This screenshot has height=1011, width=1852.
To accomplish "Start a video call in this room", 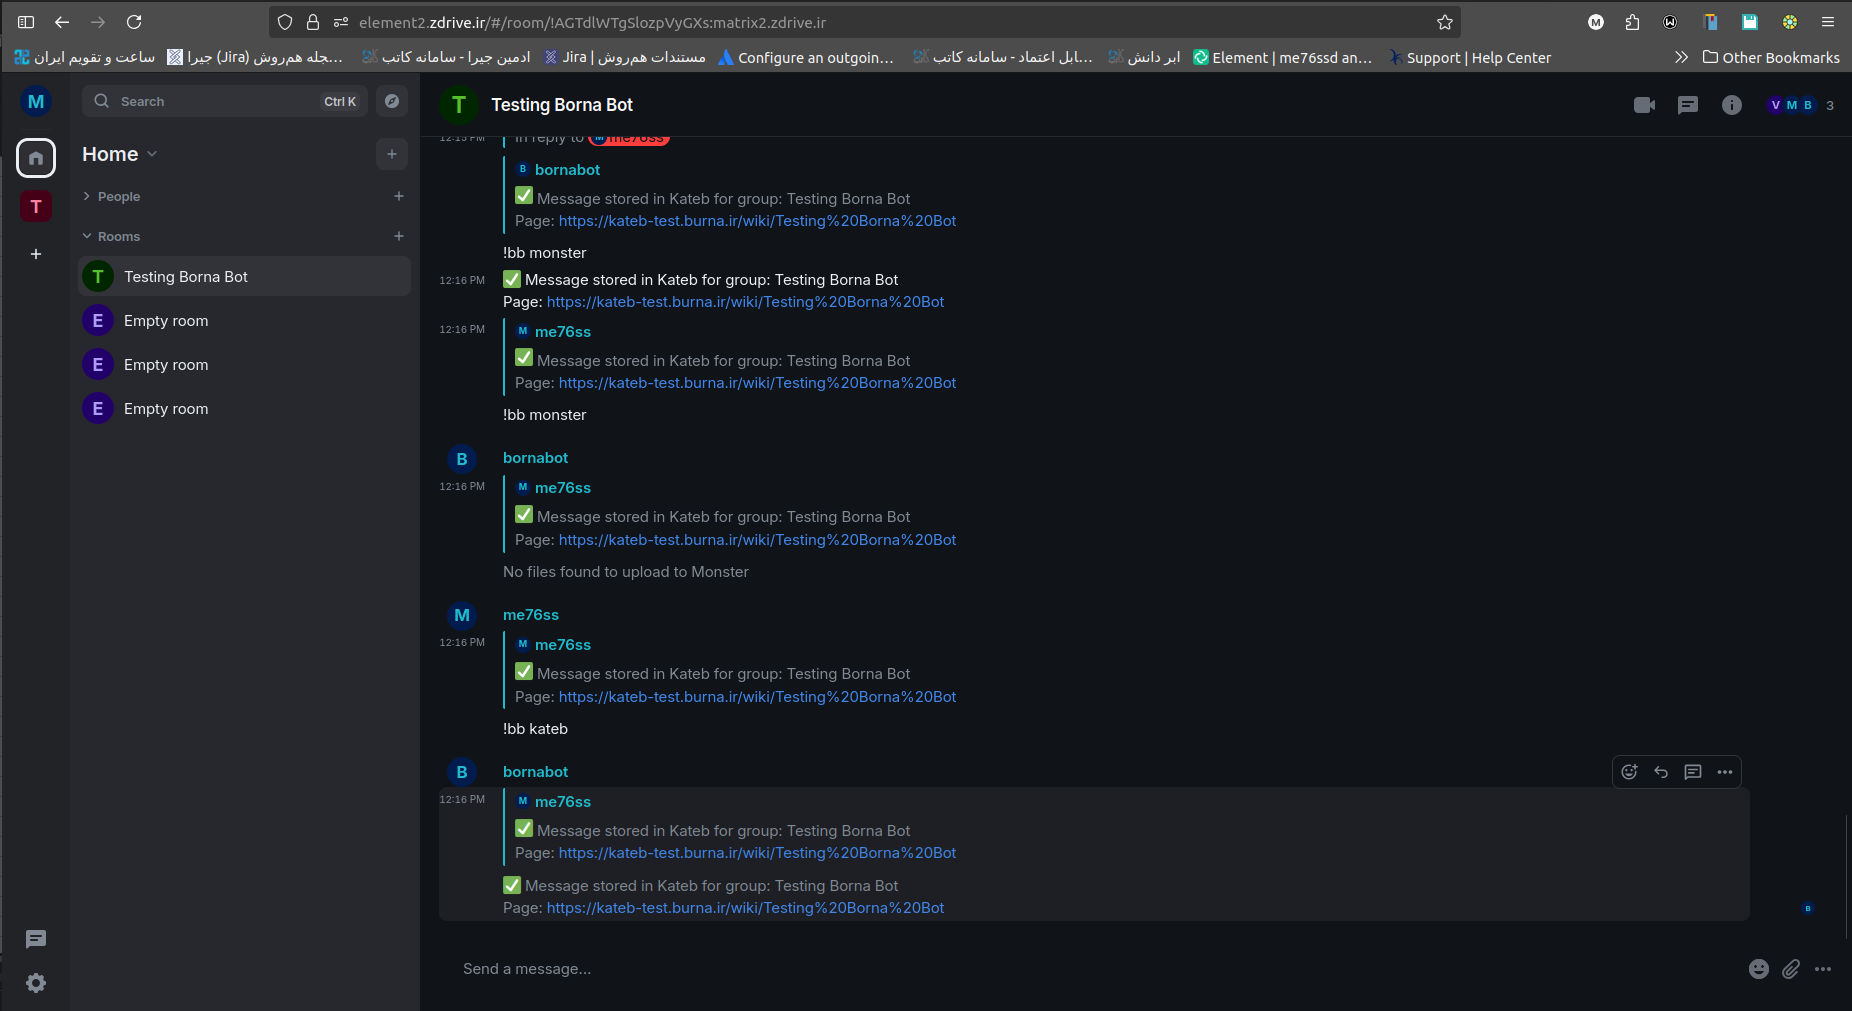I will [x=1644, y=105].
